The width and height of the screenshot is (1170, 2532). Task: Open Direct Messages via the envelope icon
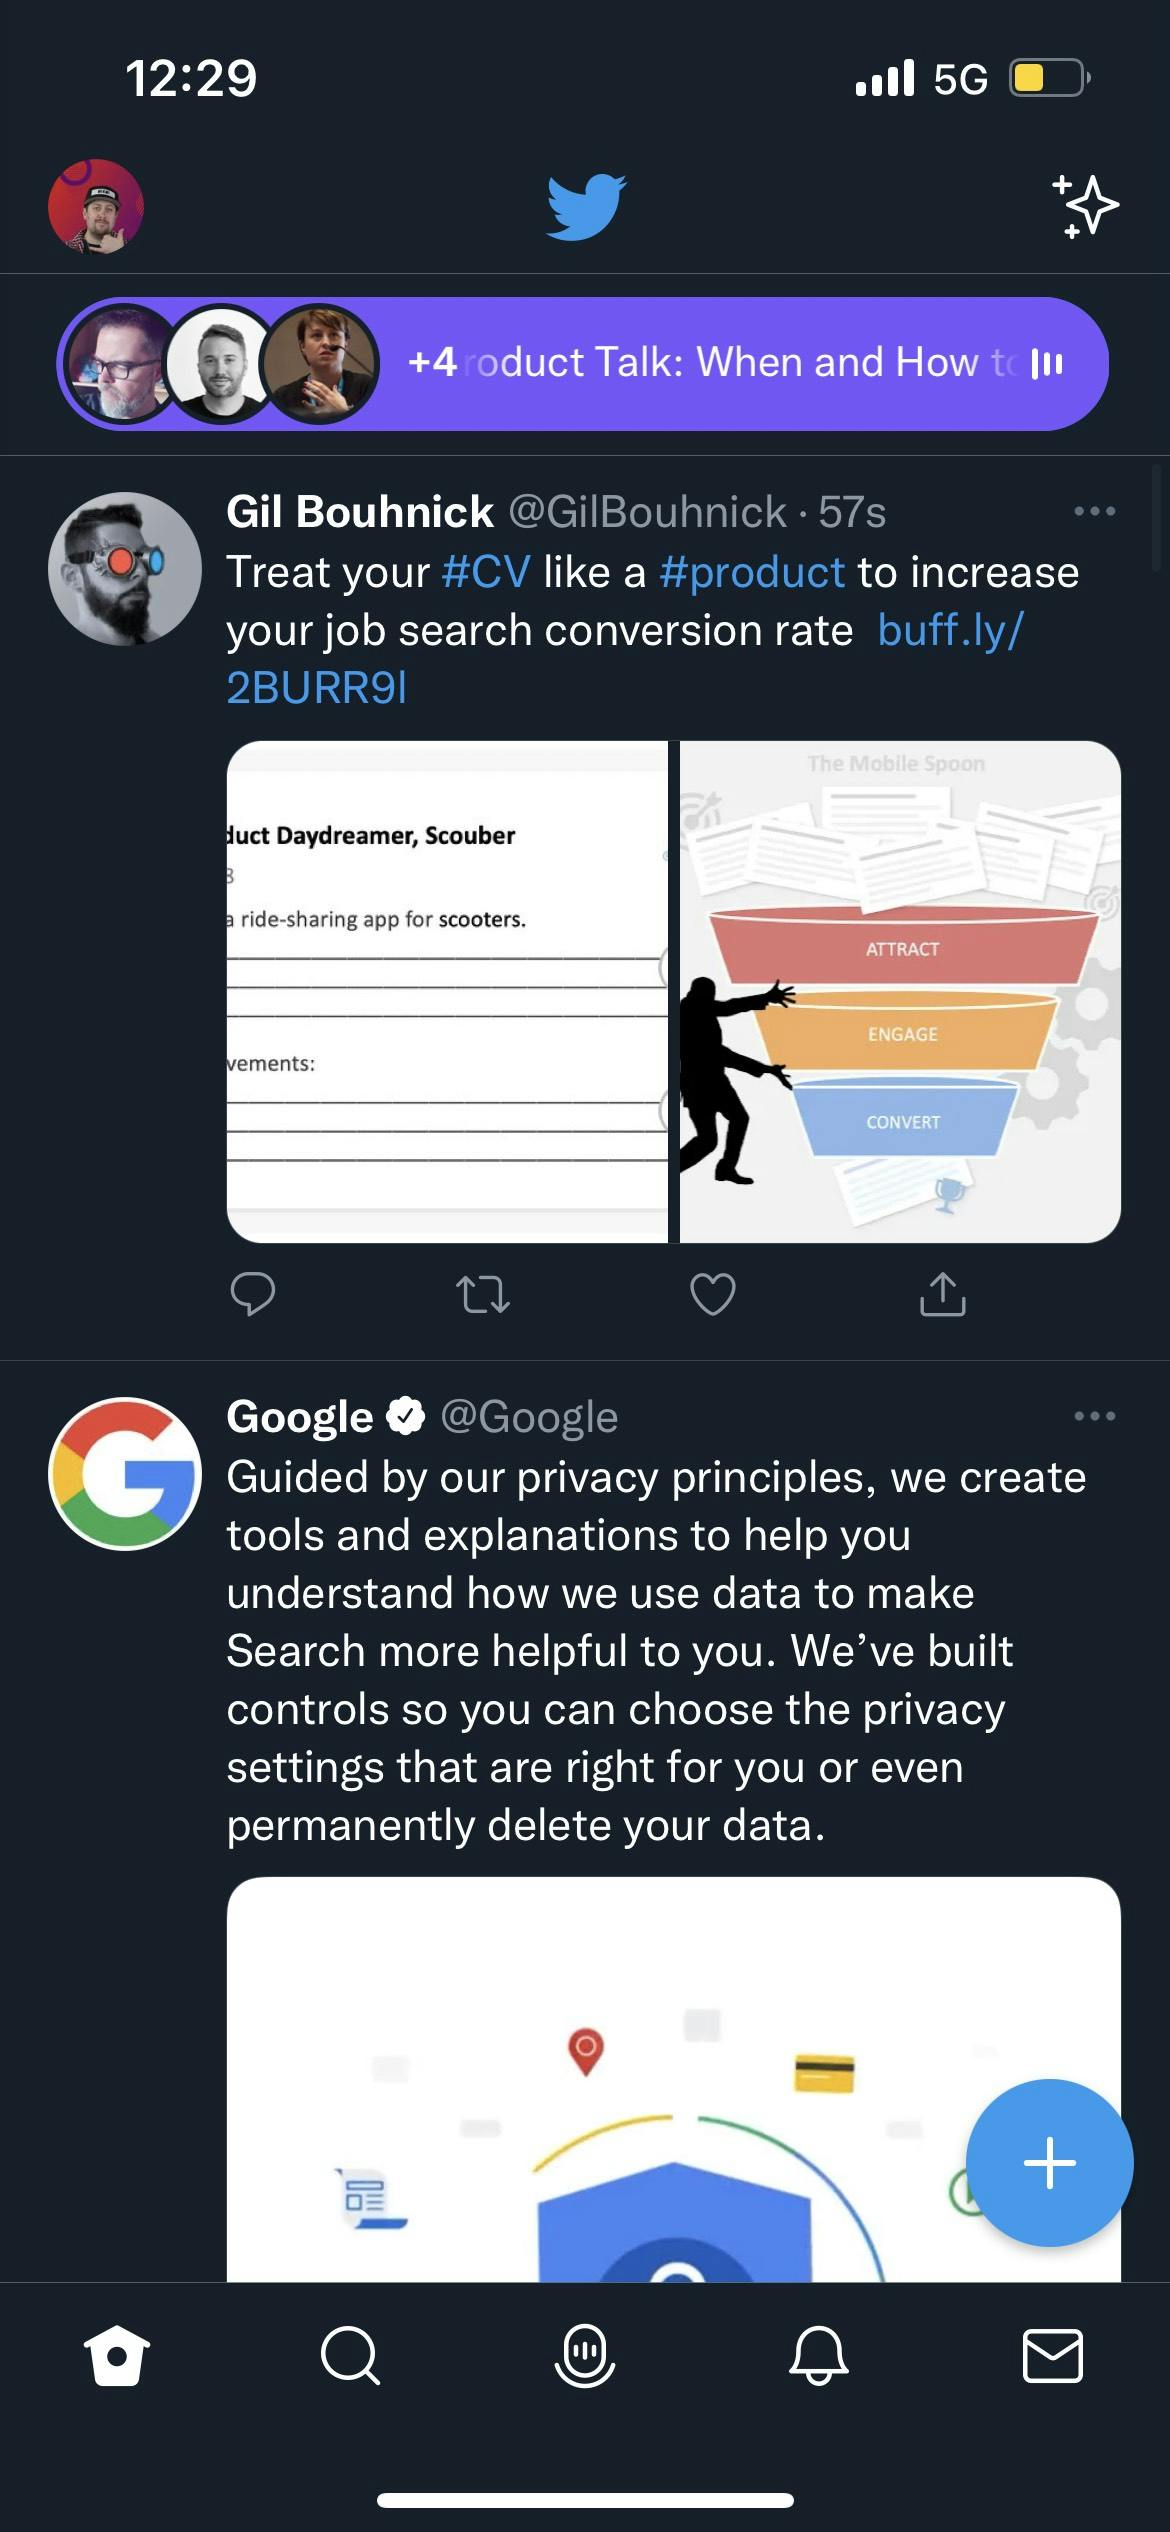pos(1052,2358)
